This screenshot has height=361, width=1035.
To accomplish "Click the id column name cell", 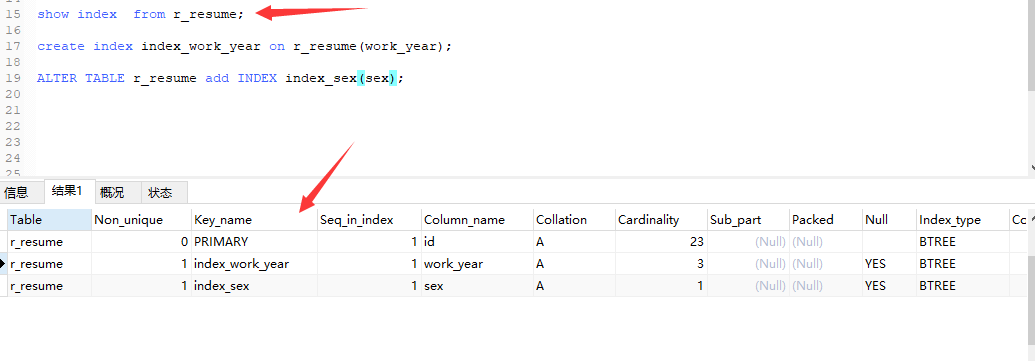I will coord(477,242).
